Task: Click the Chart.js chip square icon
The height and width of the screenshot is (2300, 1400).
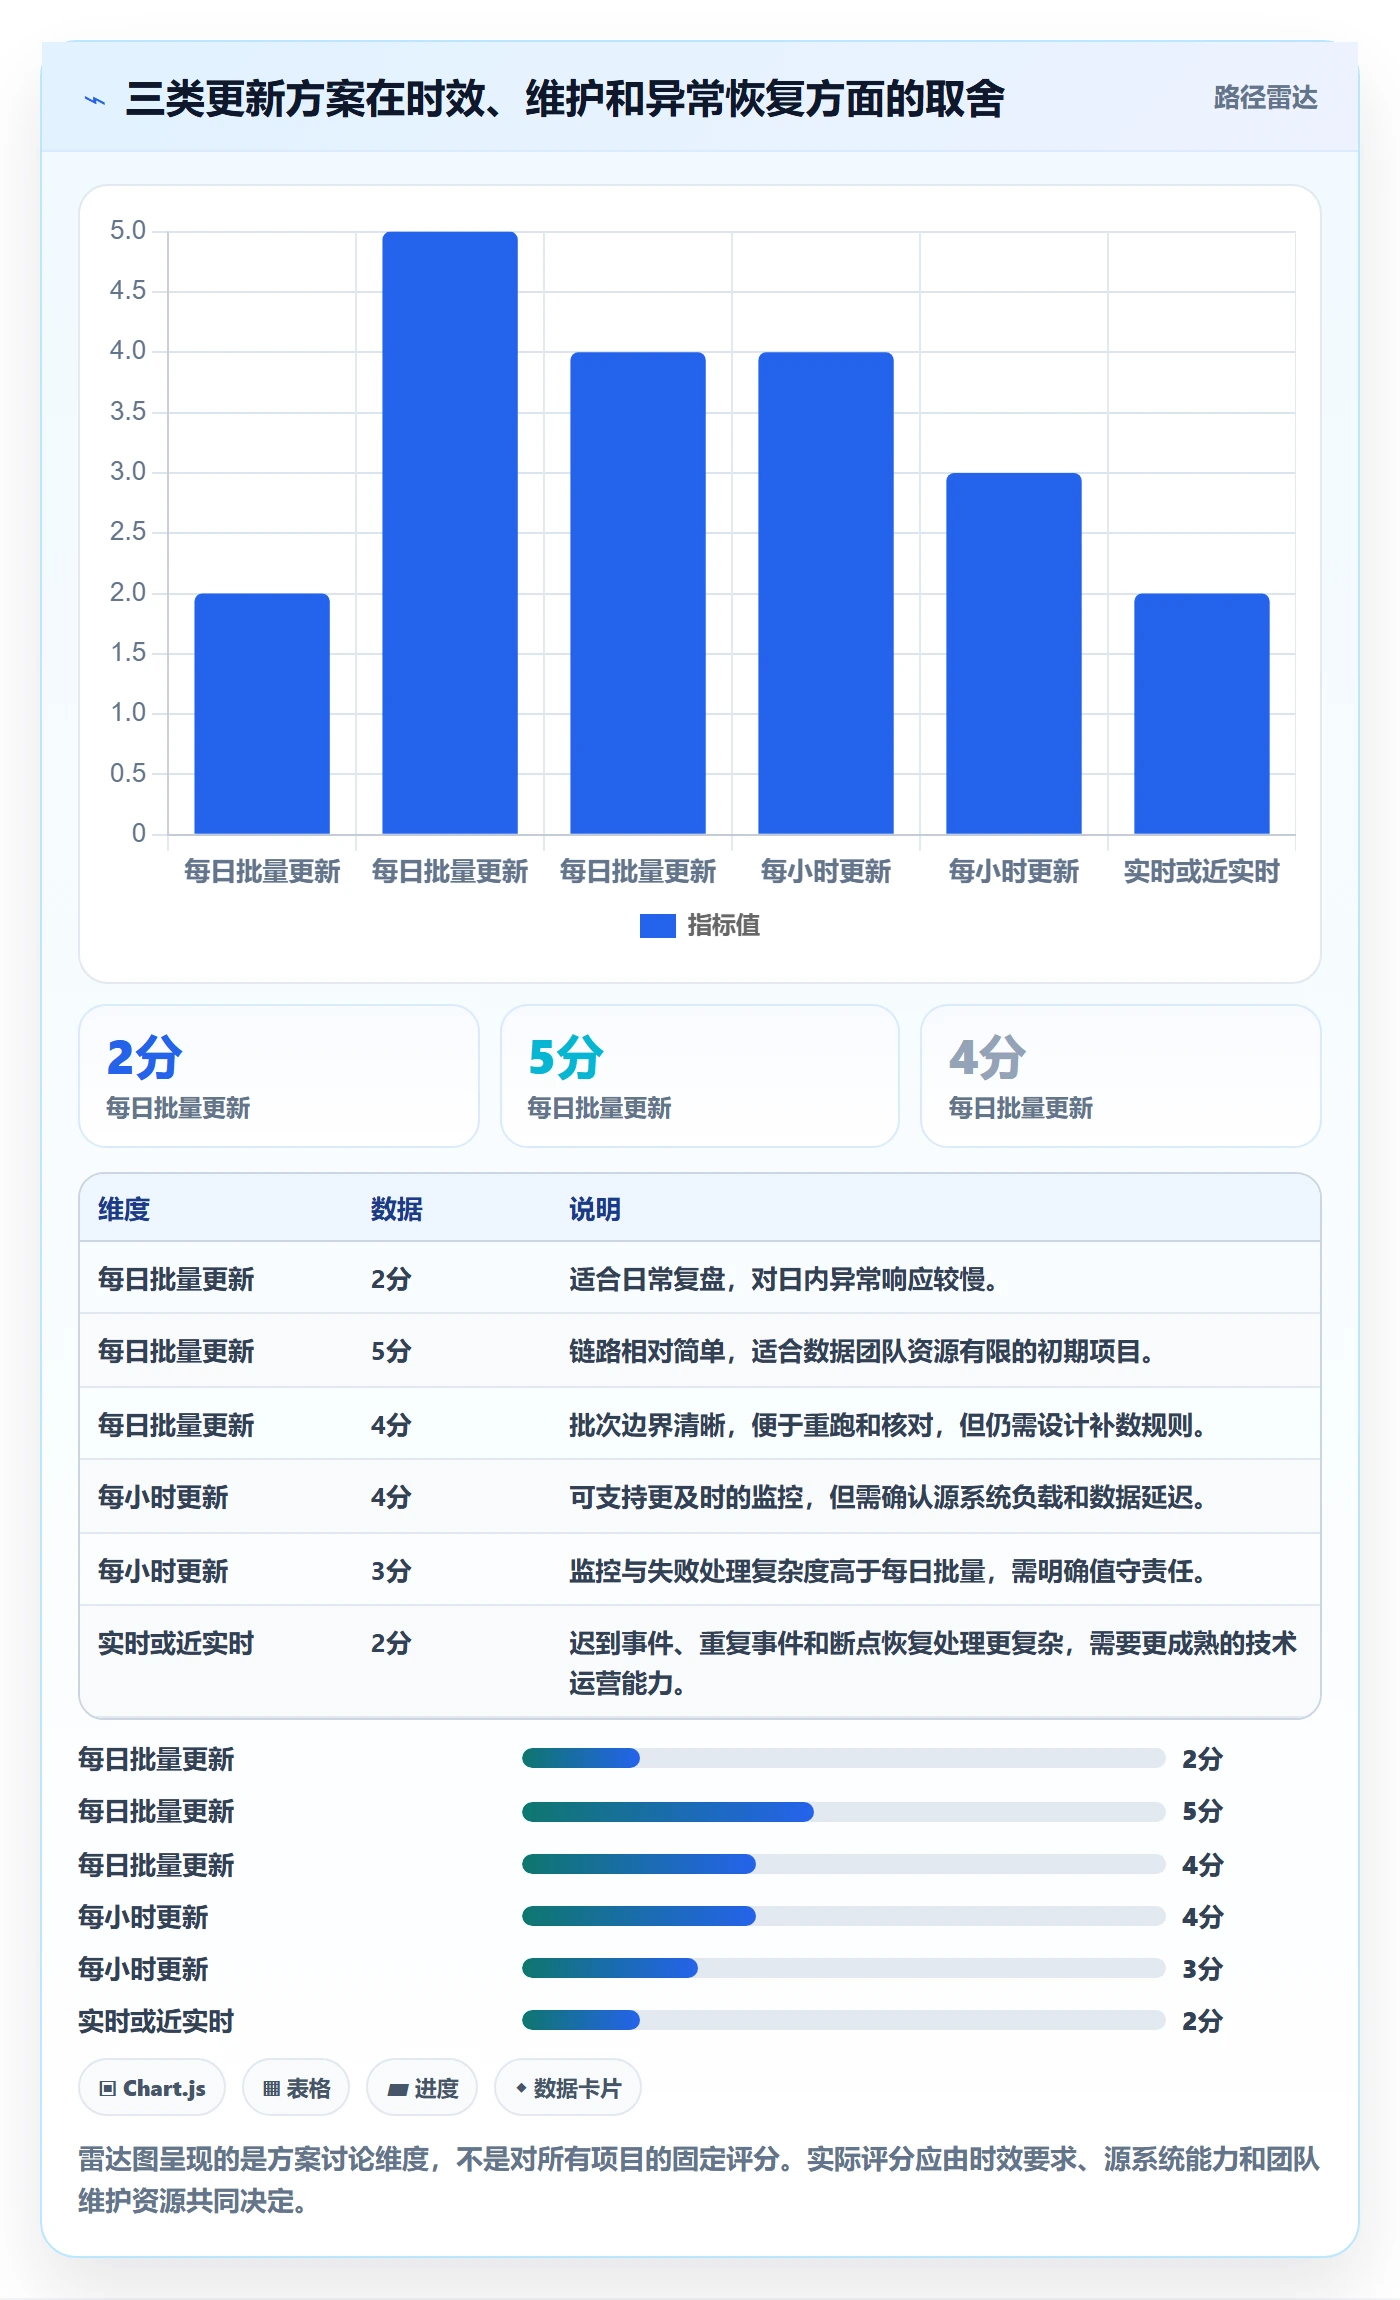Action: click(108, 2088)
